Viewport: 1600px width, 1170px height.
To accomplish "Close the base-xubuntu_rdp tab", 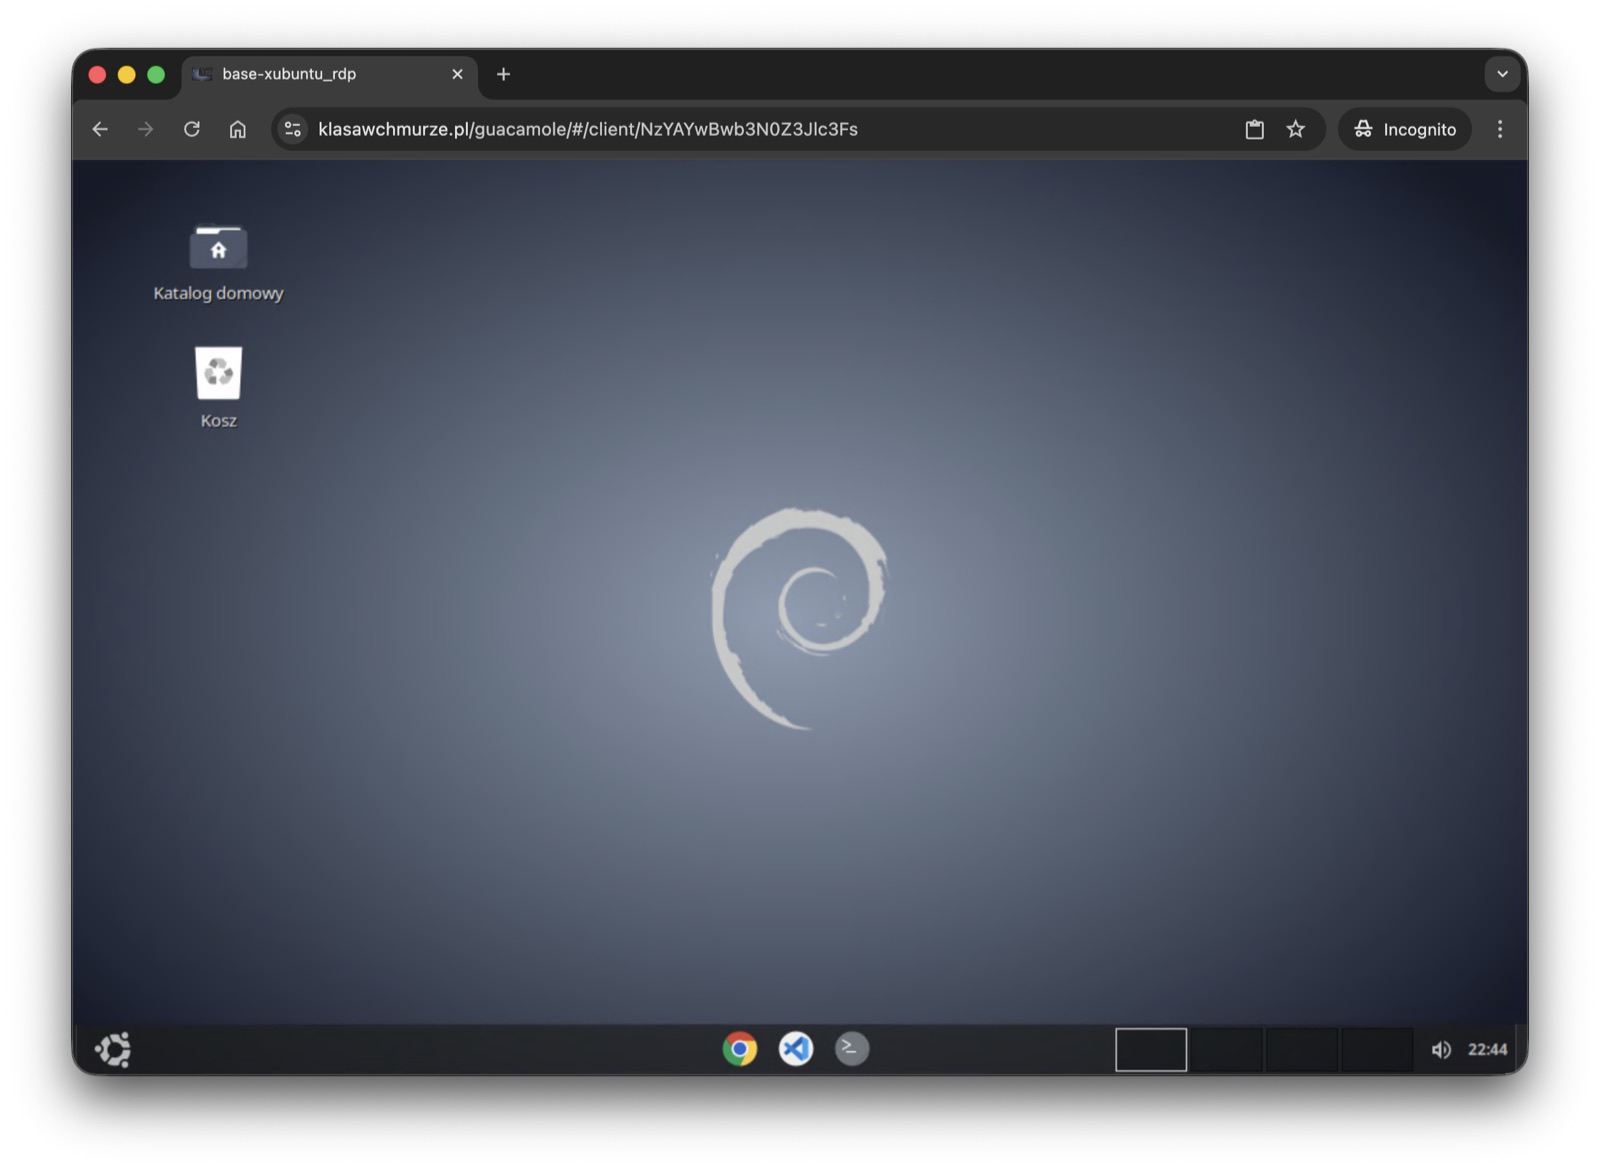I will [457, 74].
